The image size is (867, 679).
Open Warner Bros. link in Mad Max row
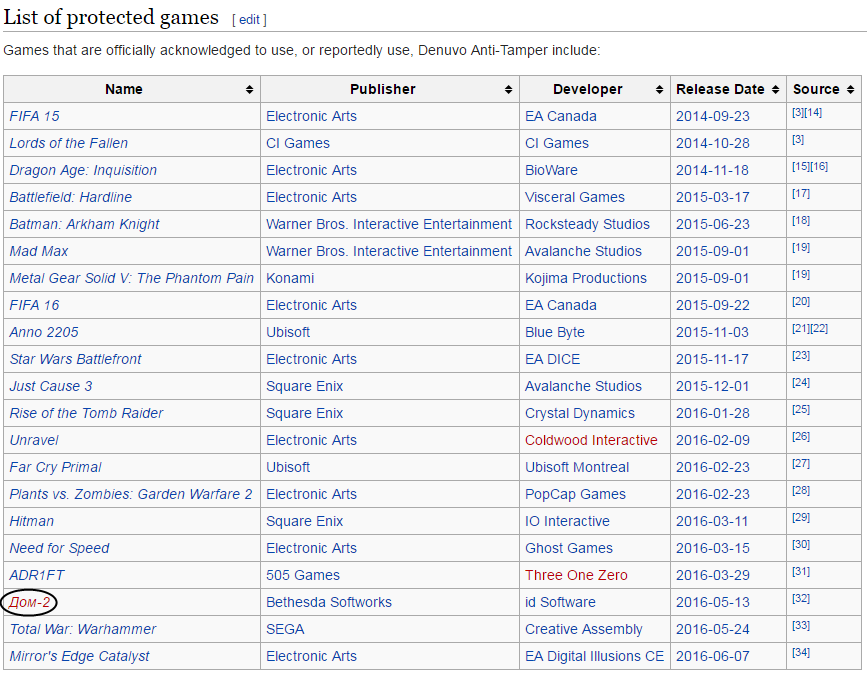click(388, 251)
